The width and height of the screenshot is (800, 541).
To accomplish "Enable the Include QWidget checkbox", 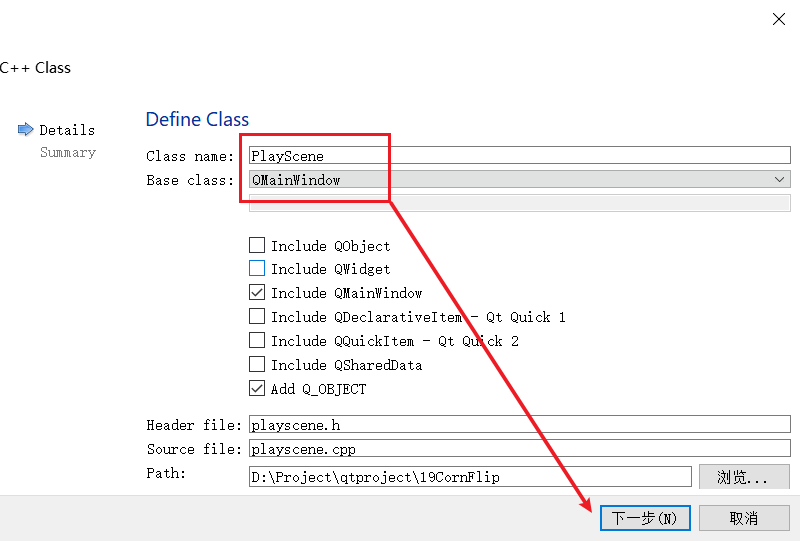I will [257, 268].
